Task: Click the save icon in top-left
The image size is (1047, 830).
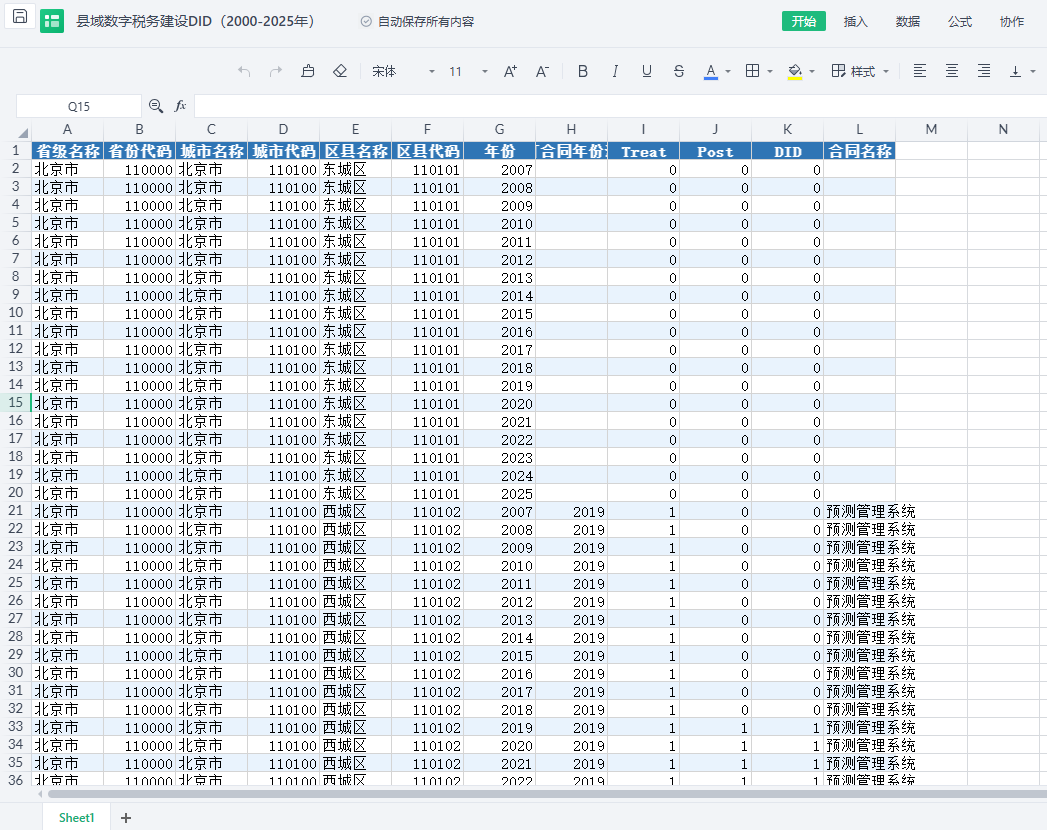Action: (20, 17)
